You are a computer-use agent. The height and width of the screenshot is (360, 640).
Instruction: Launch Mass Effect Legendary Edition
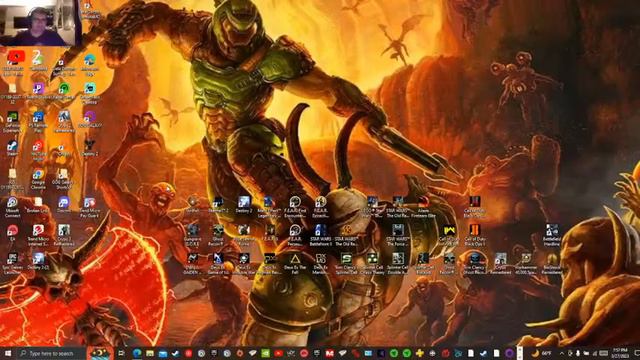click(269, 207)
